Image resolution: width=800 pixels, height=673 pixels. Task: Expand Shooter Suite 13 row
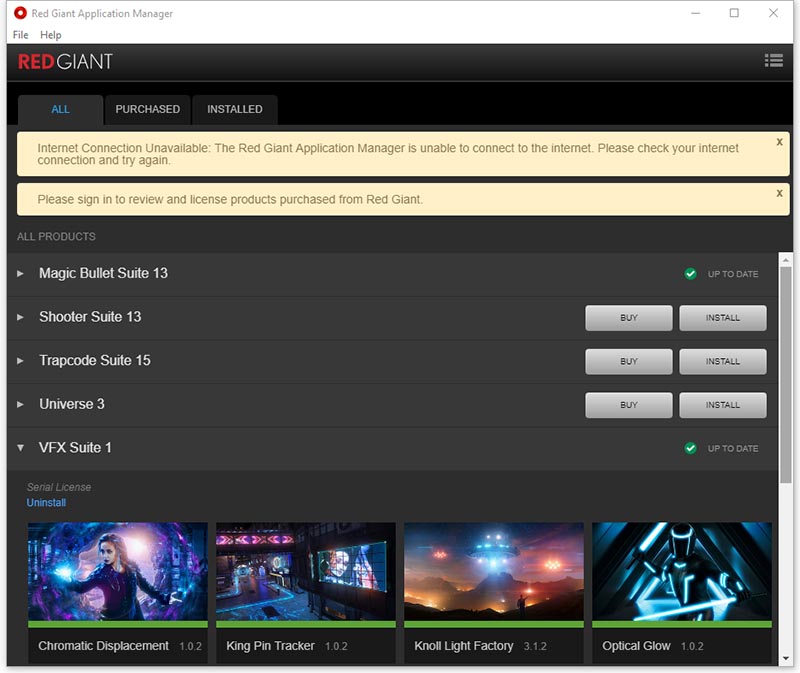point(20,317)
